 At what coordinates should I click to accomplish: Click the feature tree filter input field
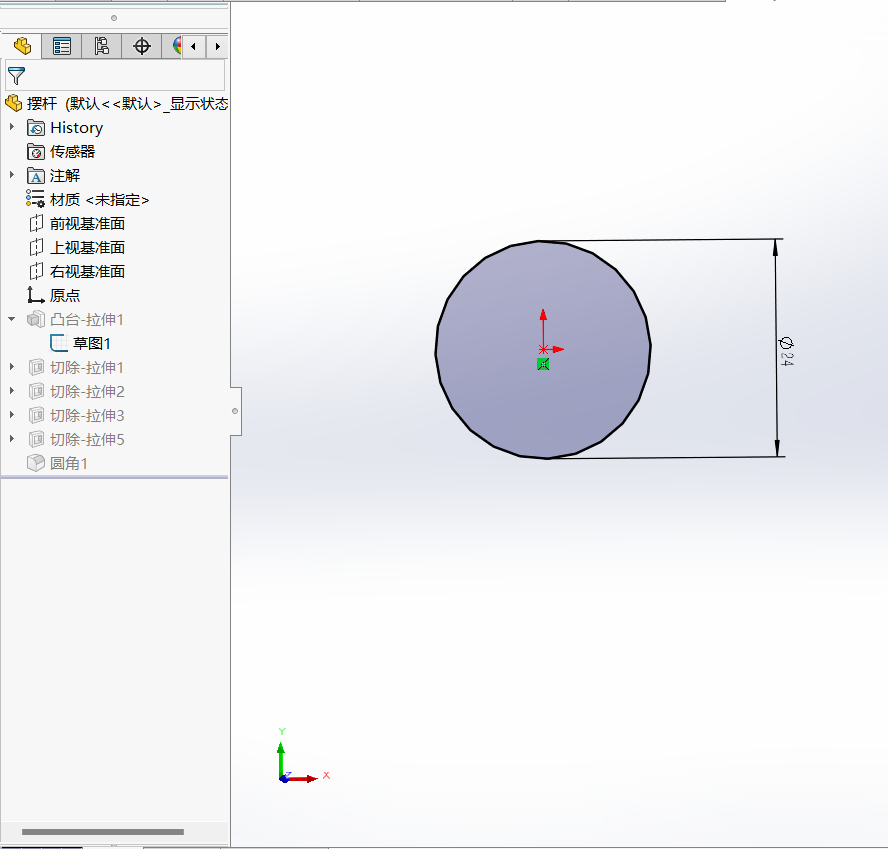(115, 75)
